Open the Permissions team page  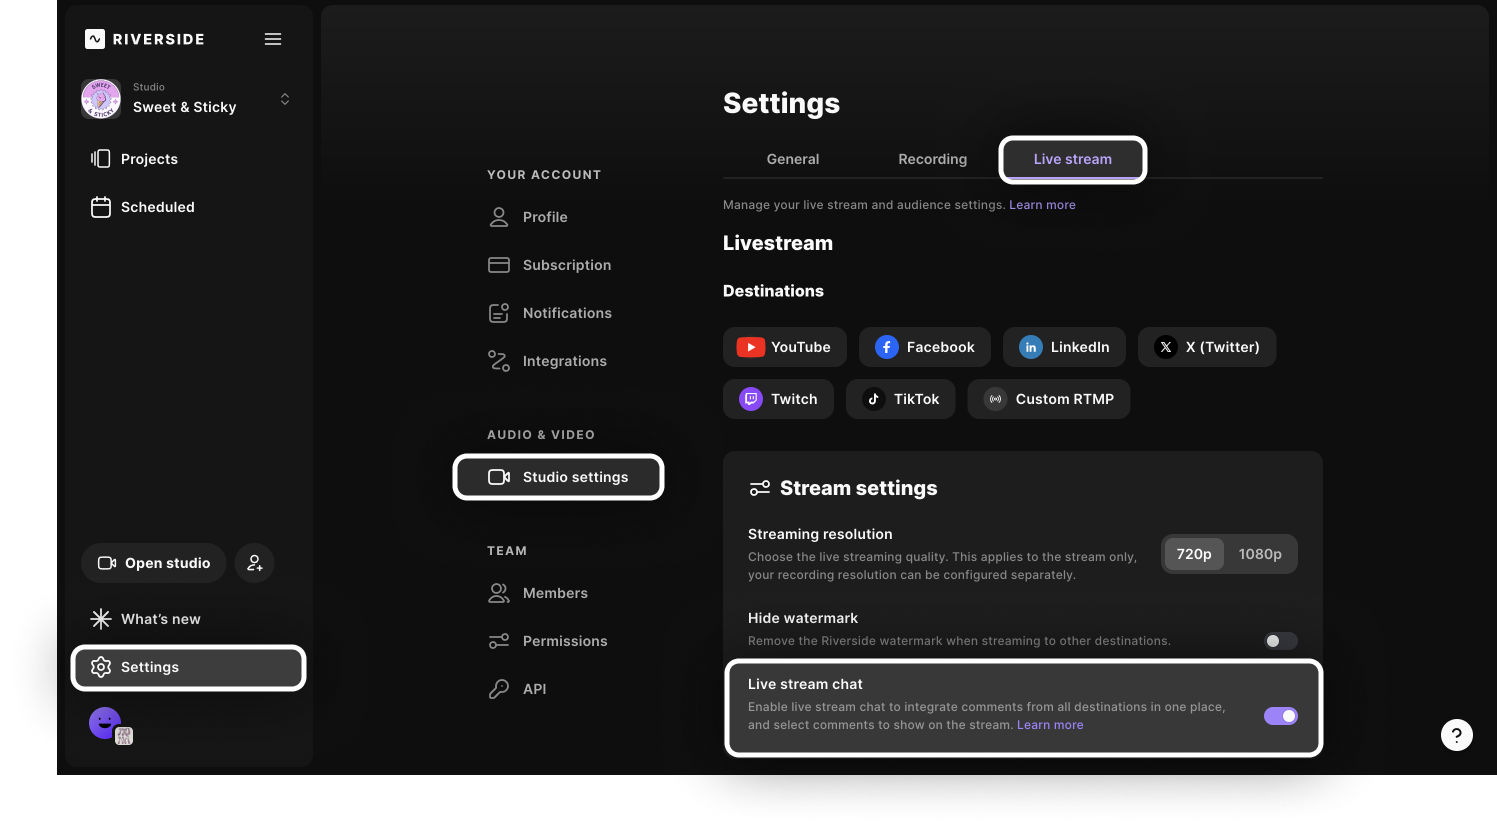pos(548,641)
